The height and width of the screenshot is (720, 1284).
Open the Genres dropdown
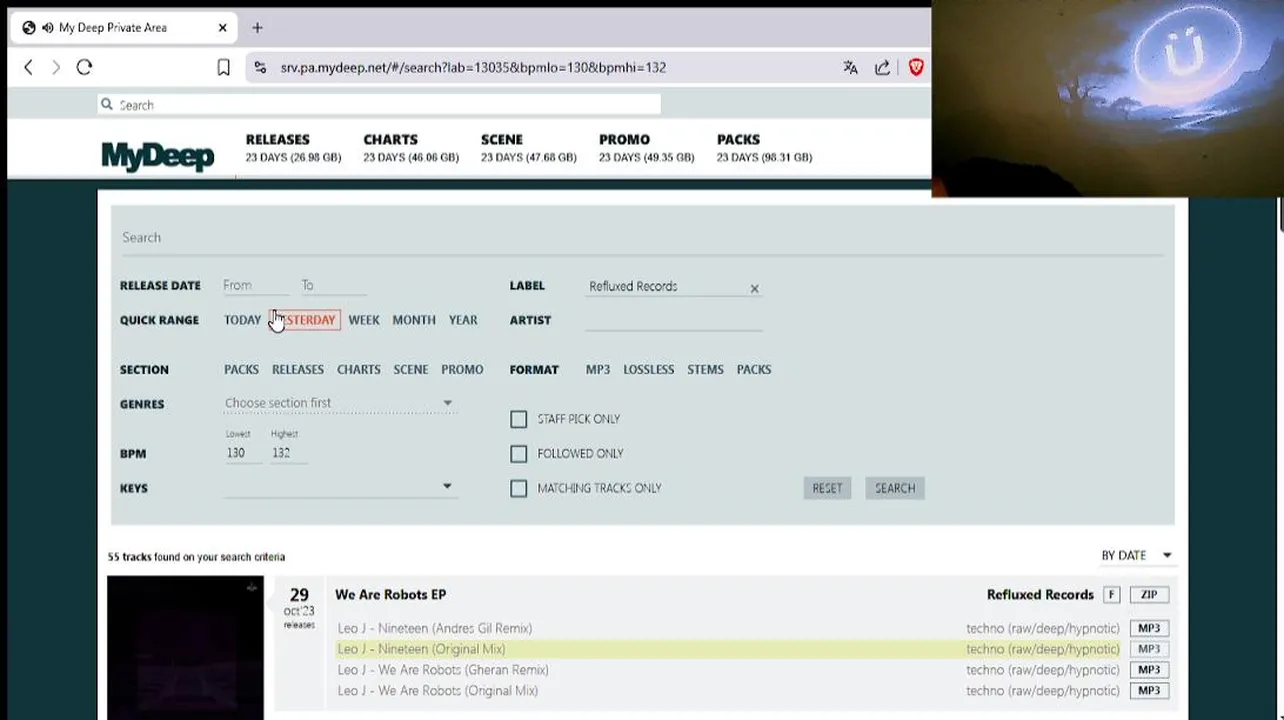pos(339,403)
